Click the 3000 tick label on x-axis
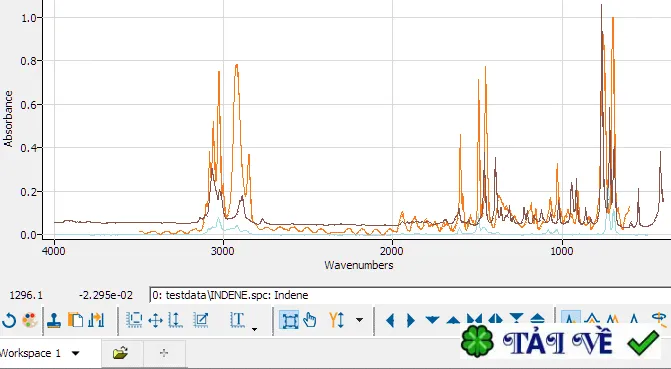The height and width of the screenshot is (369, 671). click(223, 250)
